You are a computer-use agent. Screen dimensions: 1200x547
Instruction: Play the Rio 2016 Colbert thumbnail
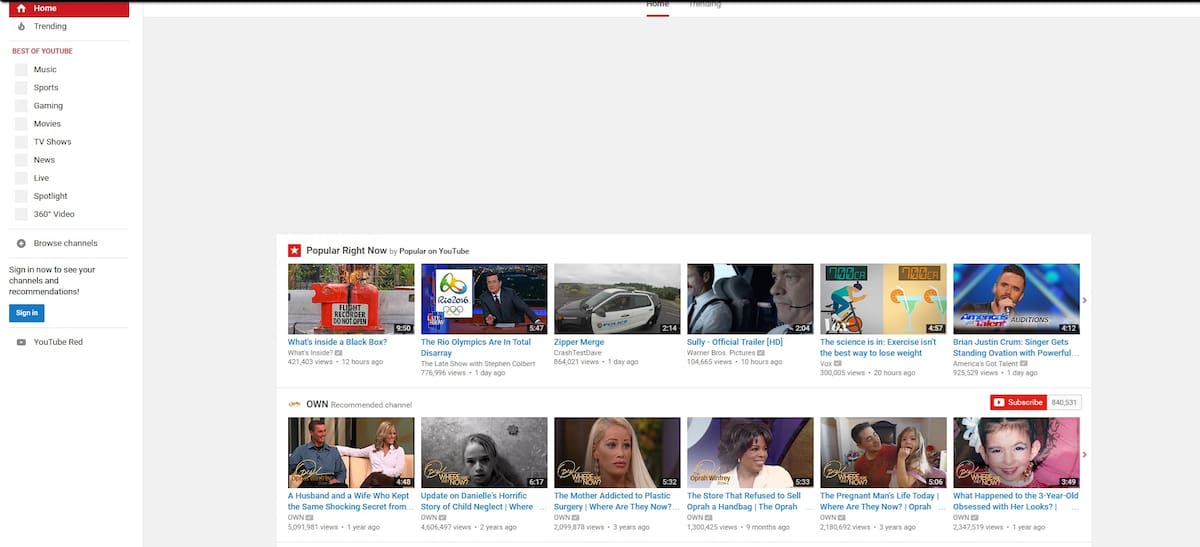click(484, 299)
